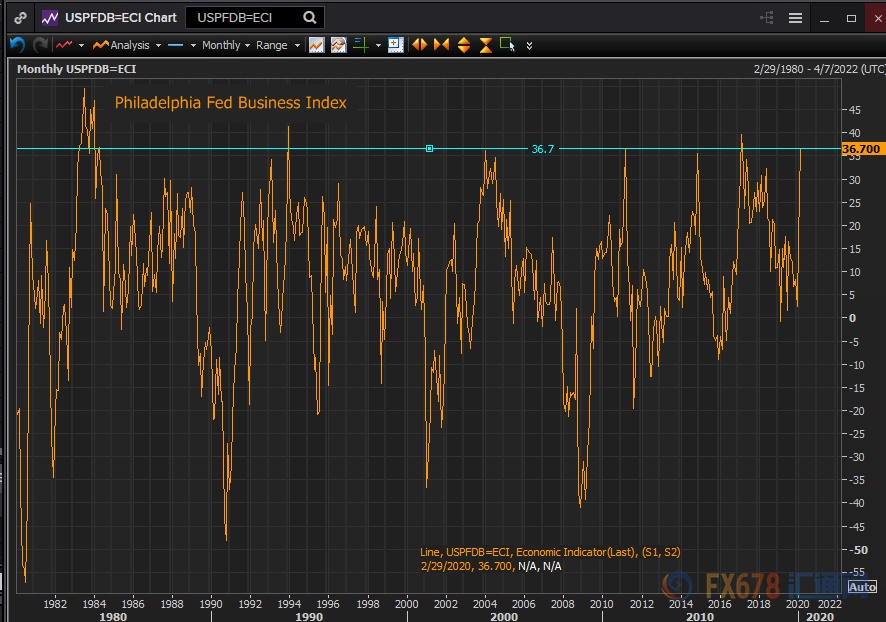The height and width of the screenshot is (622, 886).
Task: Click the undo arrow in the chart toolbar
Action: coord(16,45)
